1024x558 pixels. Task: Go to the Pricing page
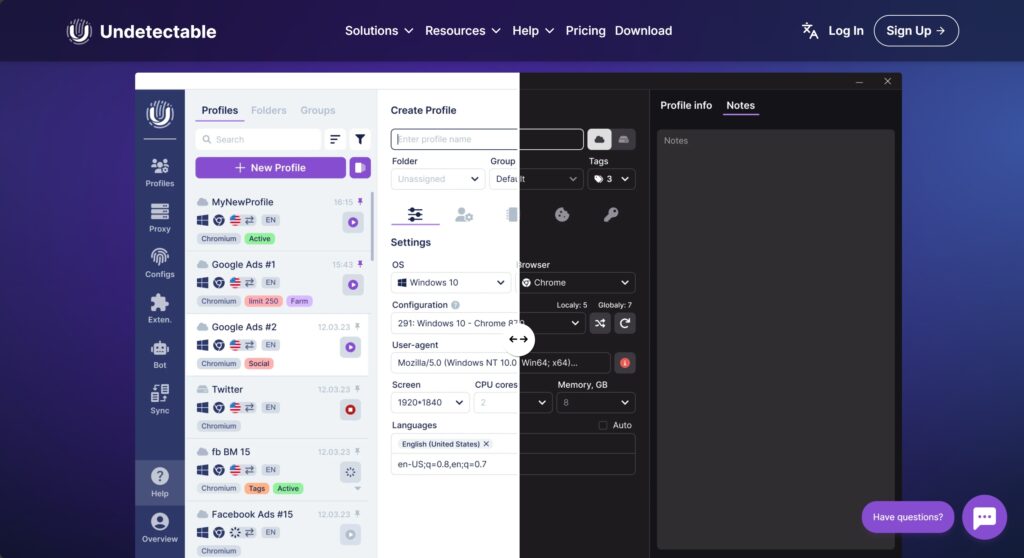(585, 31)
